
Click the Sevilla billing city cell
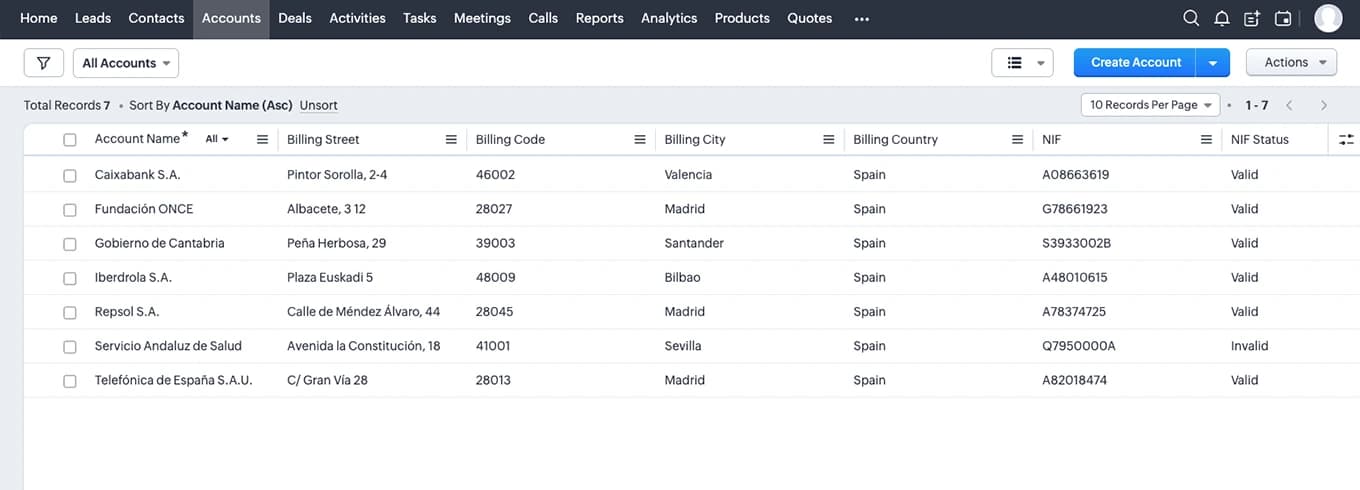click(683, 347)
